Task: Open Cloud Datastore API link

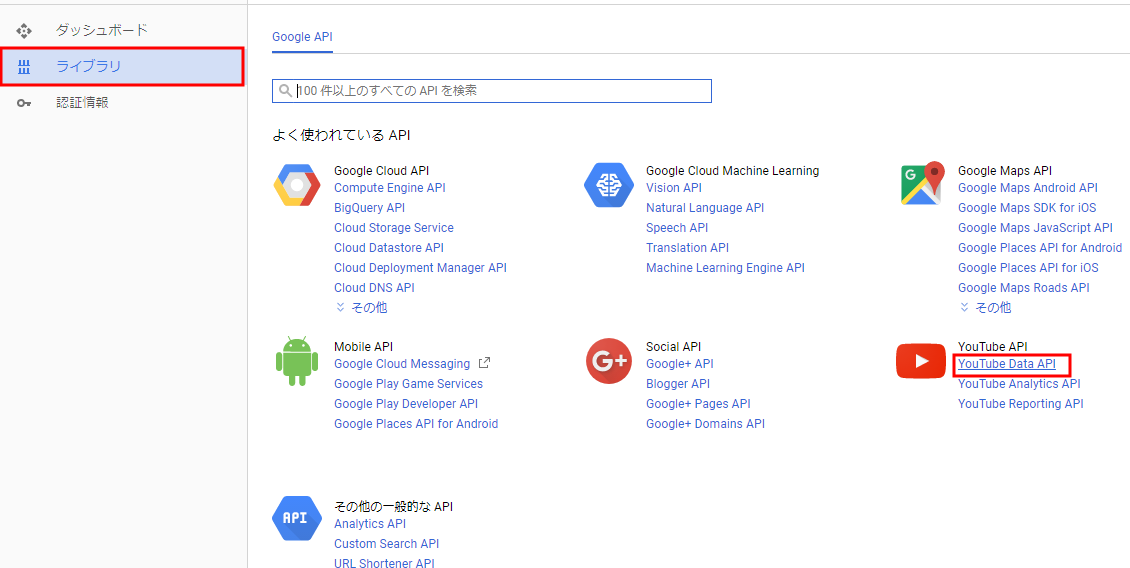Action: click(x=389, y=248)
